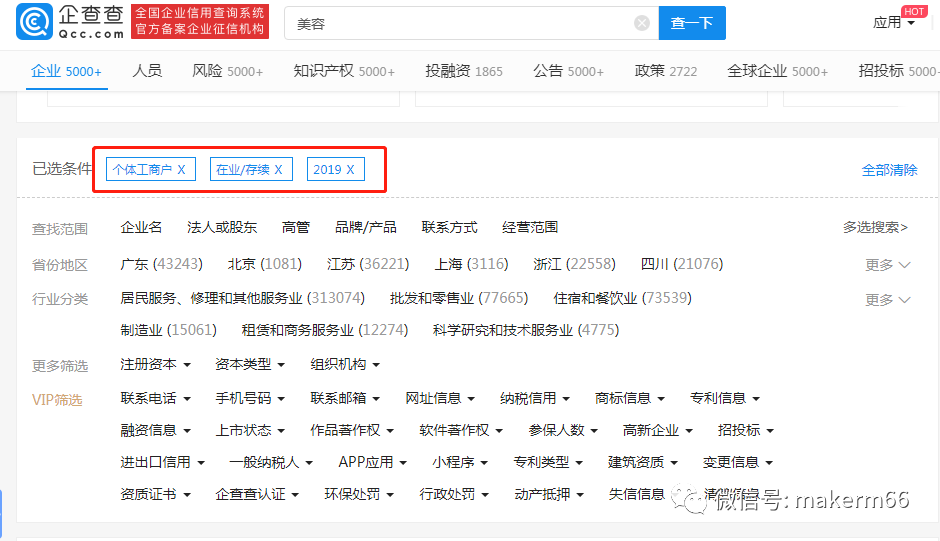Switch to the 公告 tab
Screen dimensions: 940x541
(568, 71)
